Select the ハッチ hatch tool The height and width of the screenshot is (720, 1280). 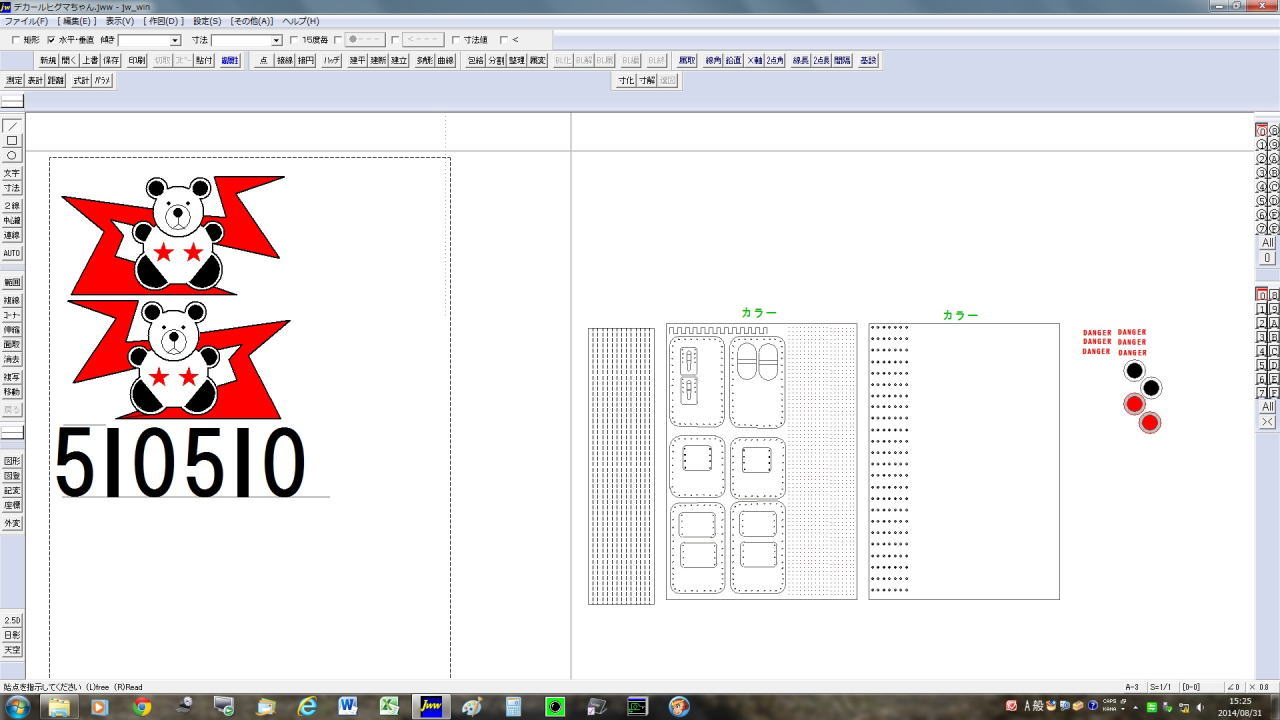click(x=331, y=61)
